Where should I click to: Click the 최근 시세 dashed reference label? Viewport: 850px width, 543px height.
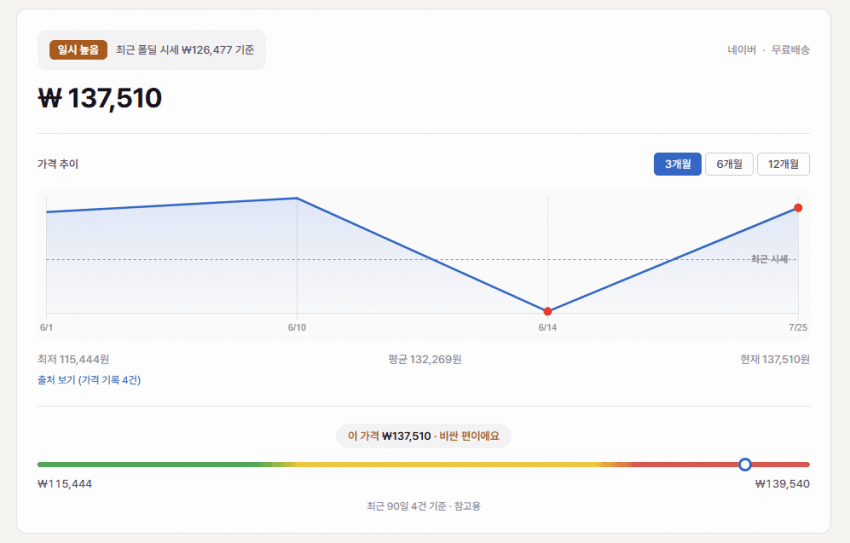[769, 259]
